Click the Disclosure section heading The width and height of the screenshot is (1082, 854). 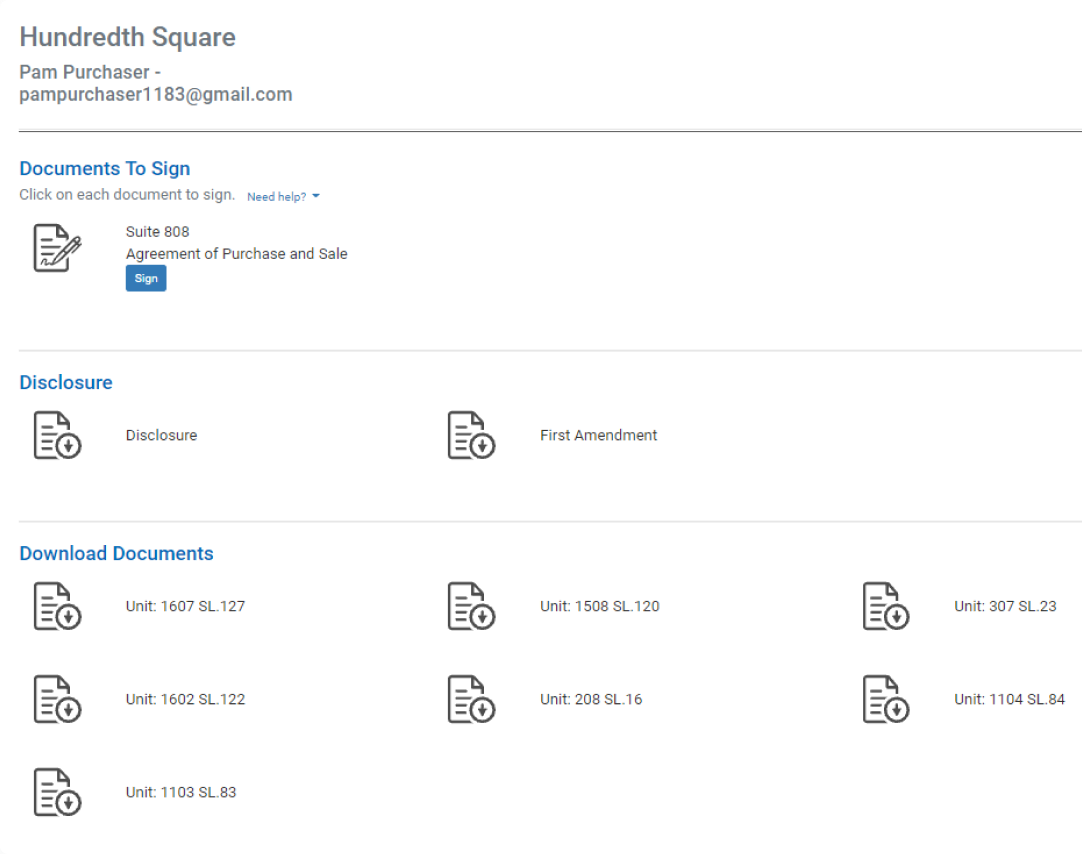click(x=66, y=383)
